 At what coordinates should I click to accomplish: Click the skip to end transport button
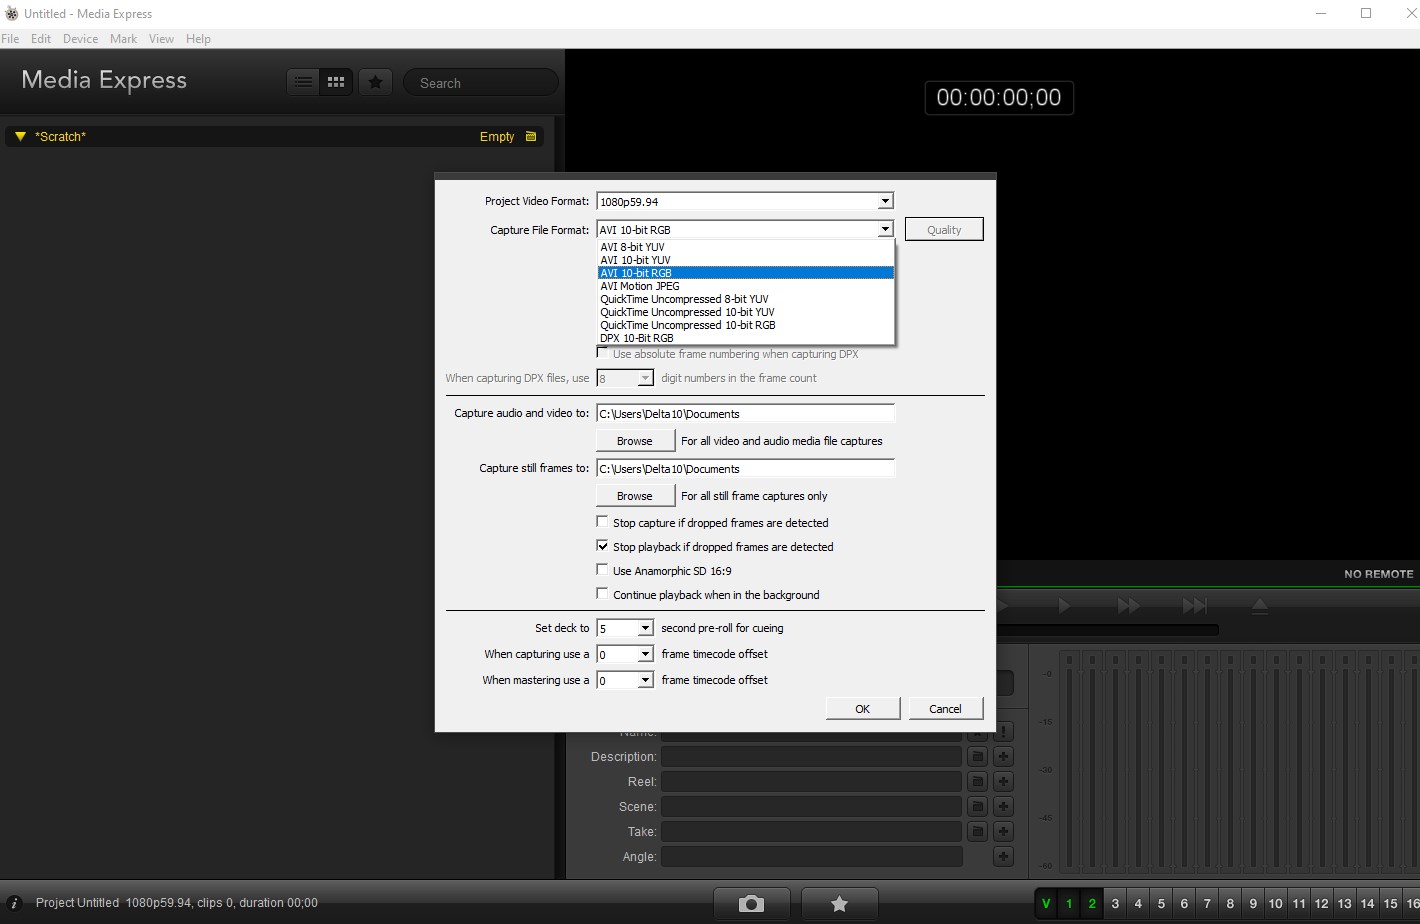click(x=1194, y=606)
